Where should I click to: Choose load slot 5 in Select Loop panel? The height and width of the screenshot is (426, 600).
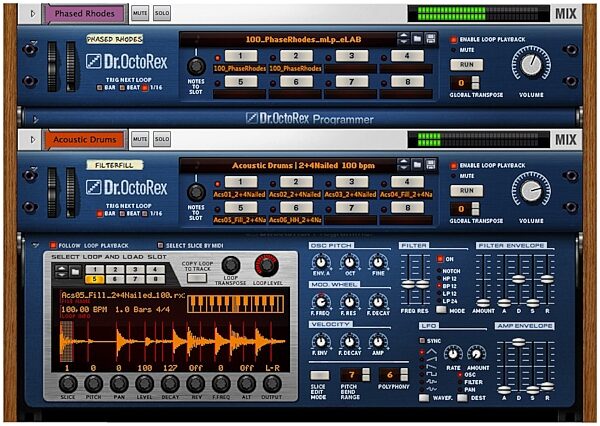[x=95, y=279]
